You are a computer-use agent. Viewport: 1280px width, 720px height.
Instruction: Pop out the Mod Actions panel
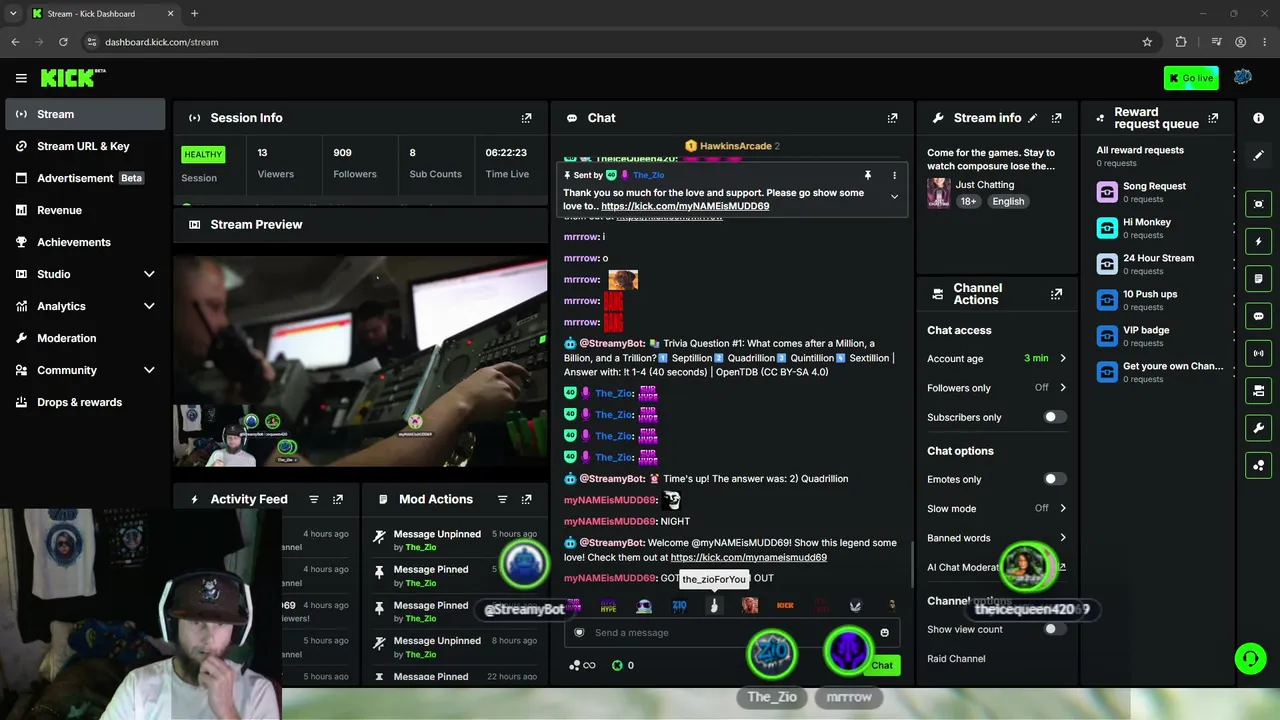click(x=527, y=499)
